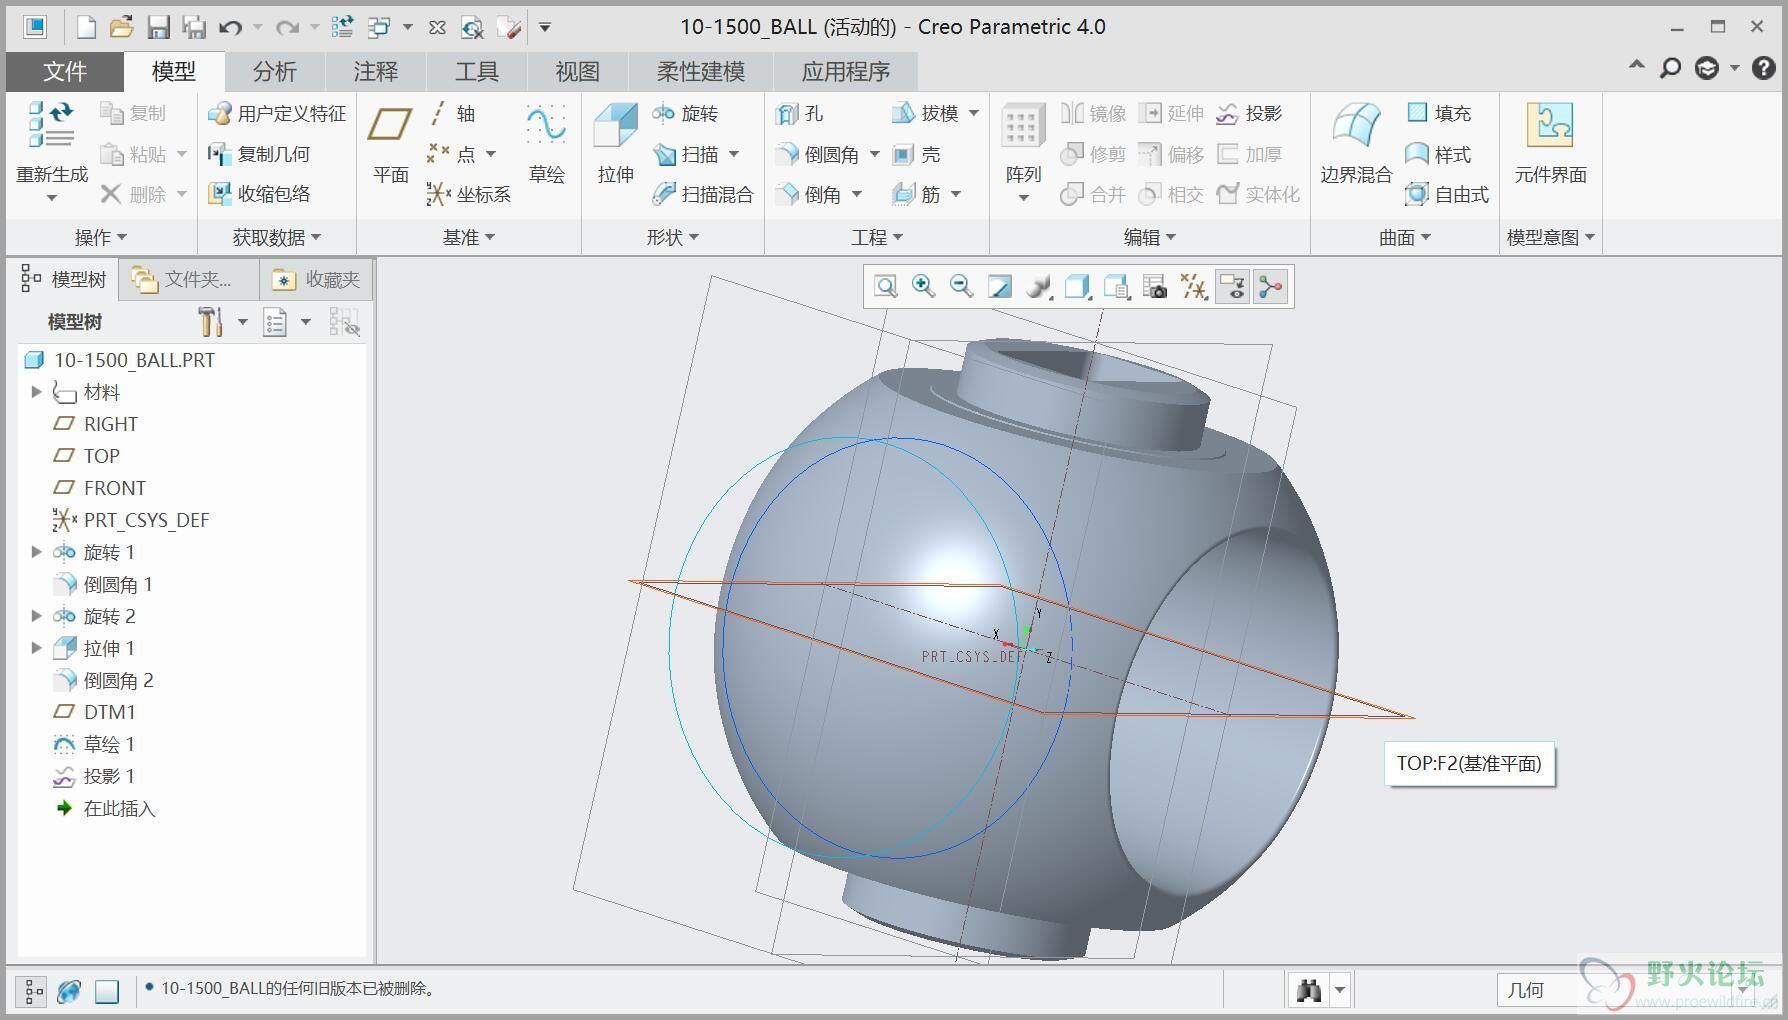
Task: Open the 操作 group dropdown
Action: (x=101, y=237)
